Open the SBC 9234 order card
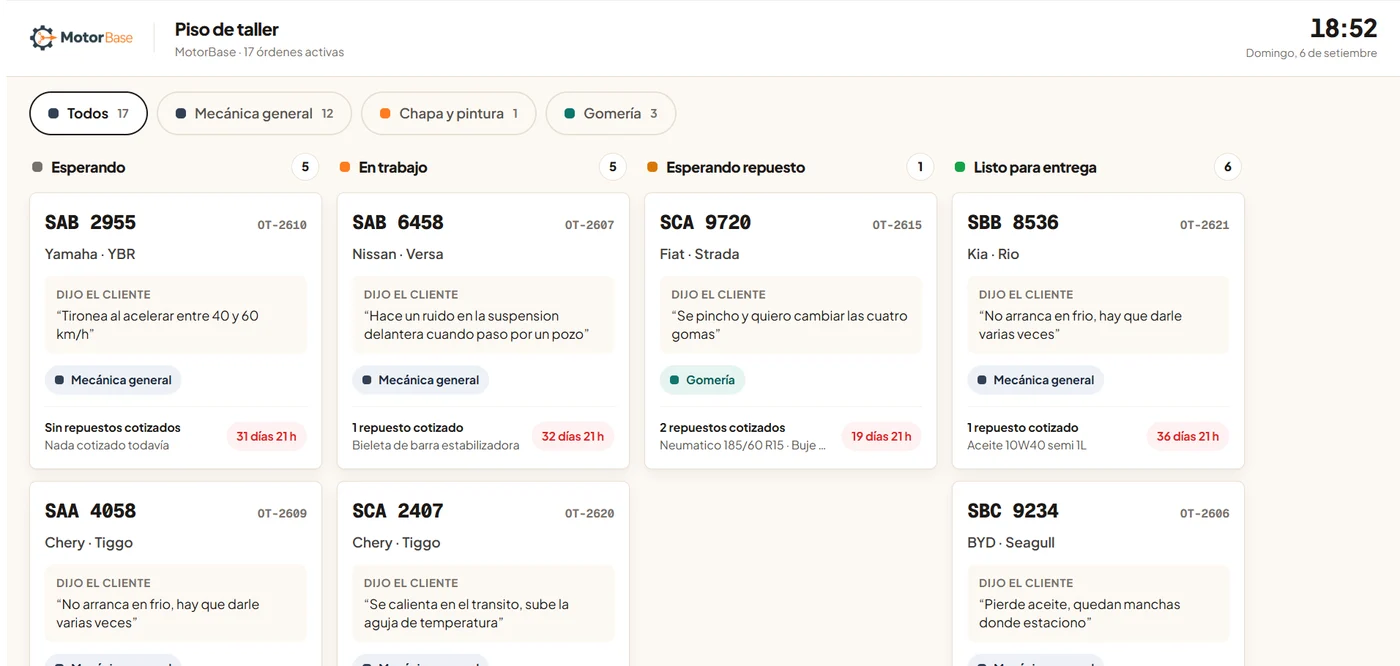 click(x=1098, y=574)
